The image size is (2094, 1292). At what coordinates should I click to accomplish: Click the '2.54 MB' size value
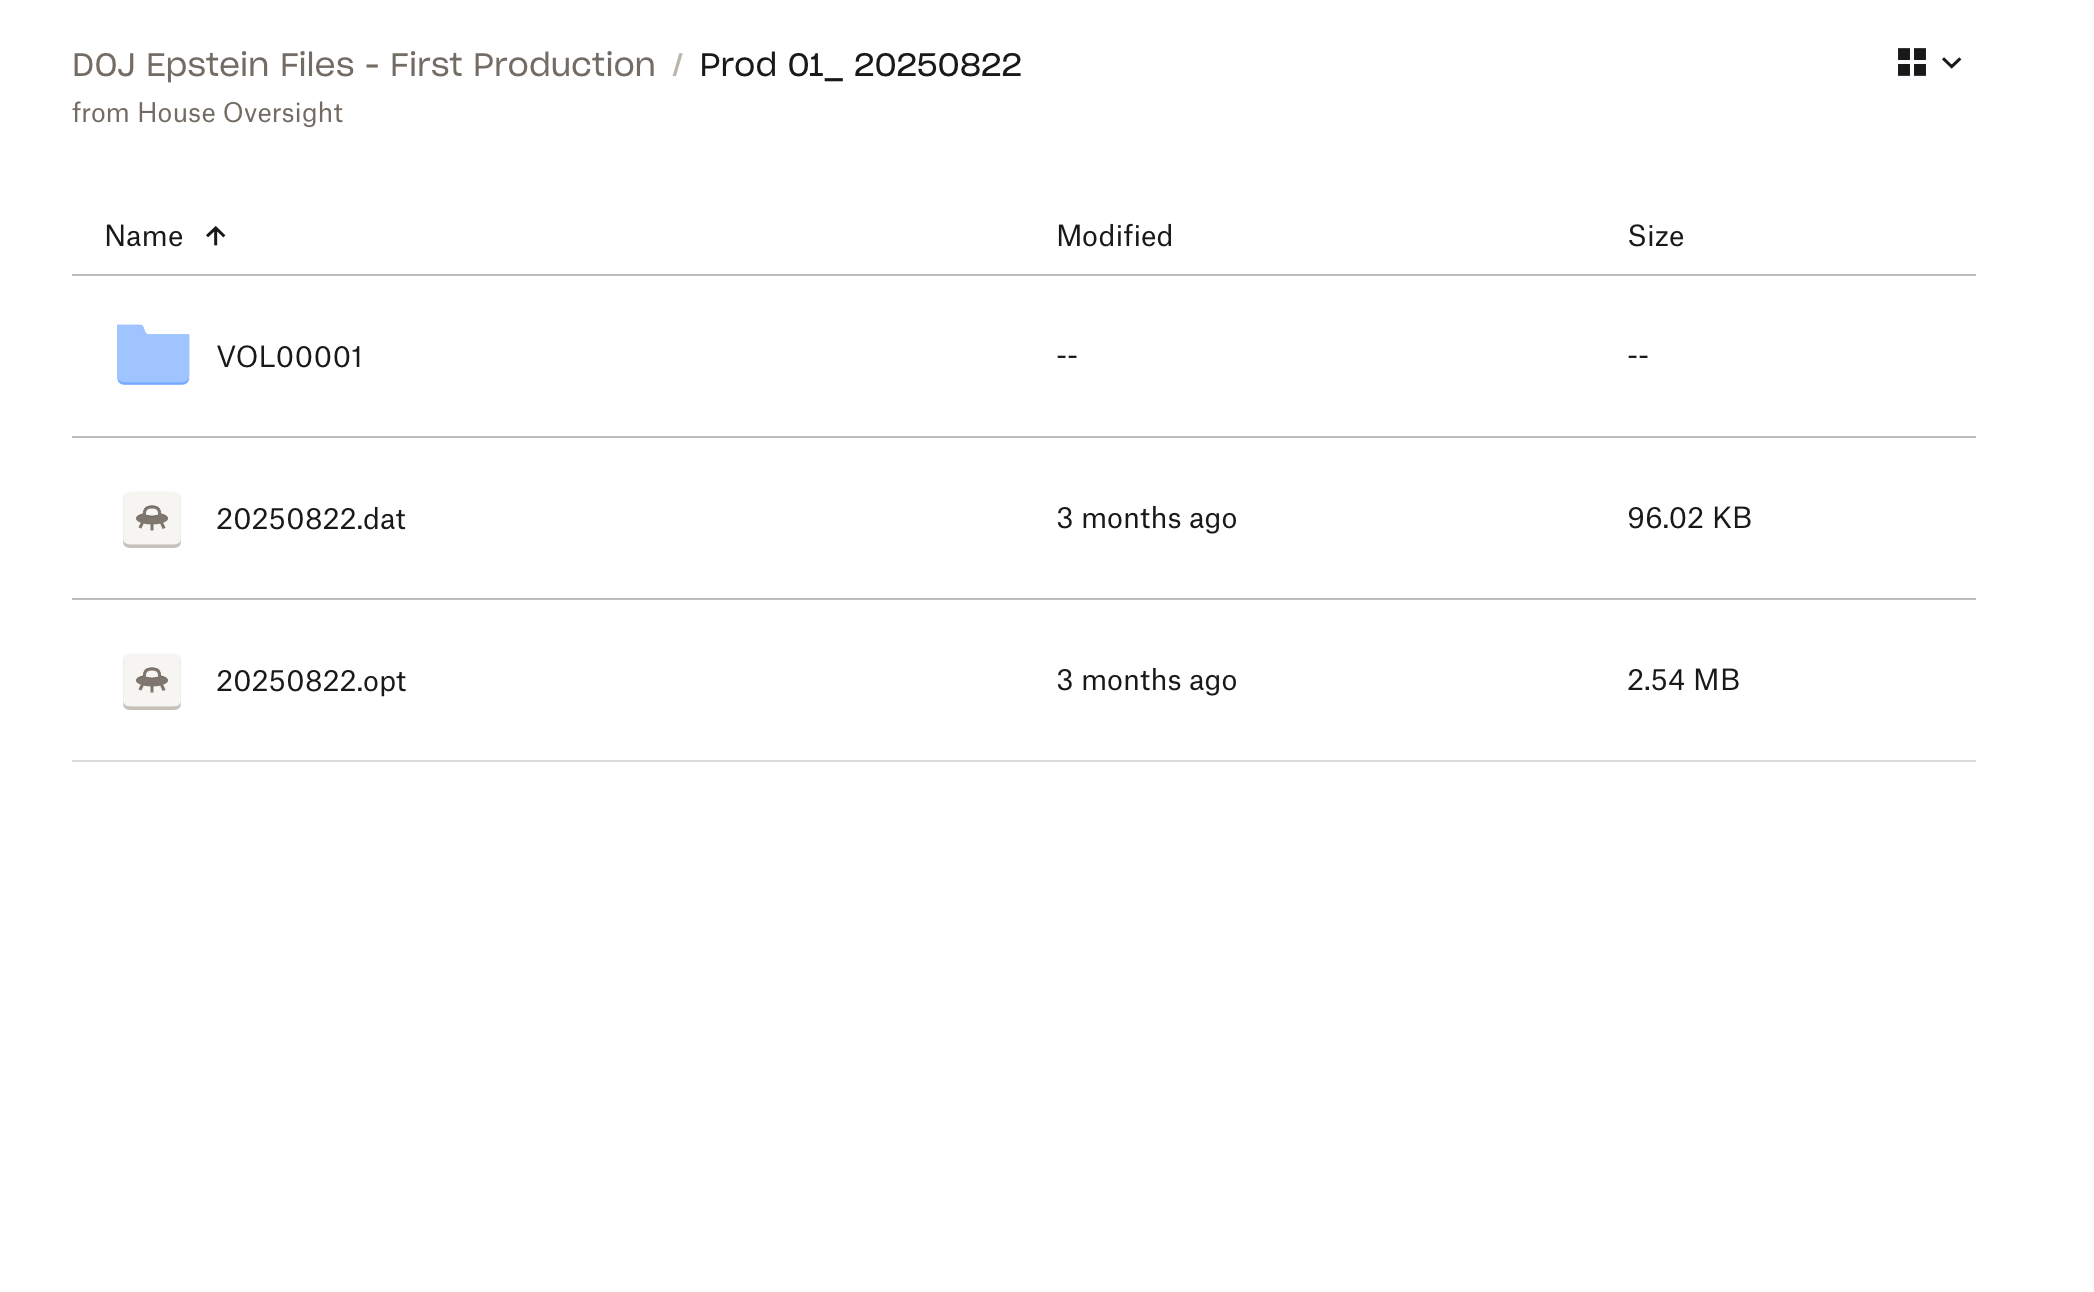click(1683, 680)
